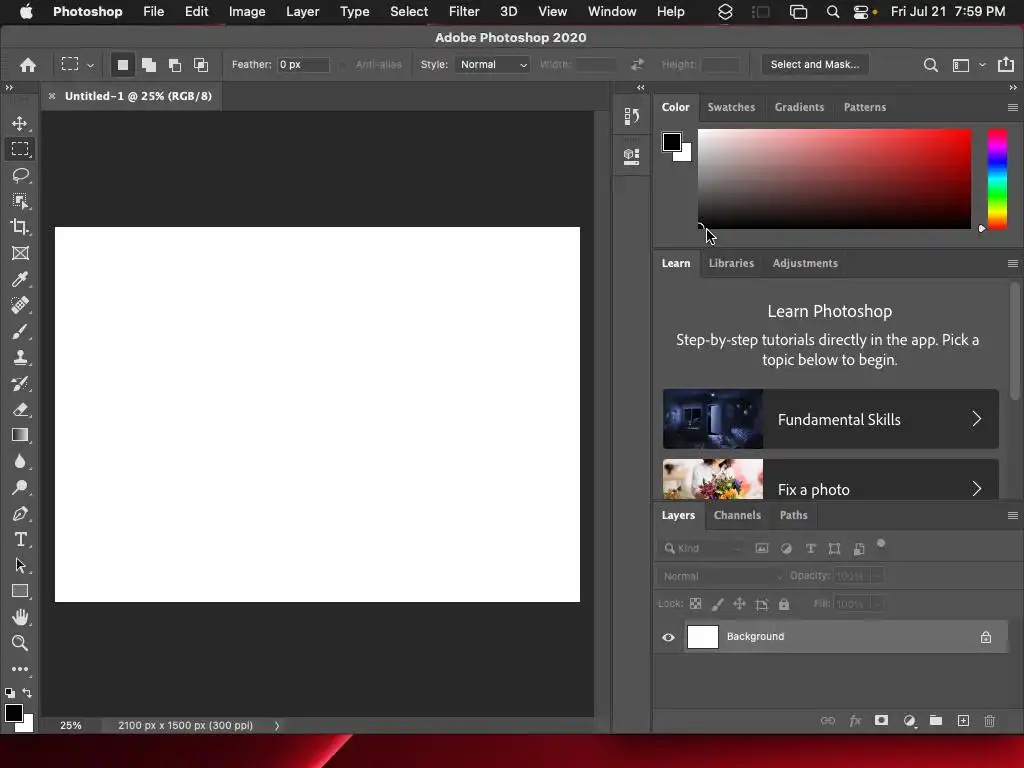The height and width of the screenshot is (768, 1024).
Task: Select the Object Selection tool
Action: pos(20,201)
